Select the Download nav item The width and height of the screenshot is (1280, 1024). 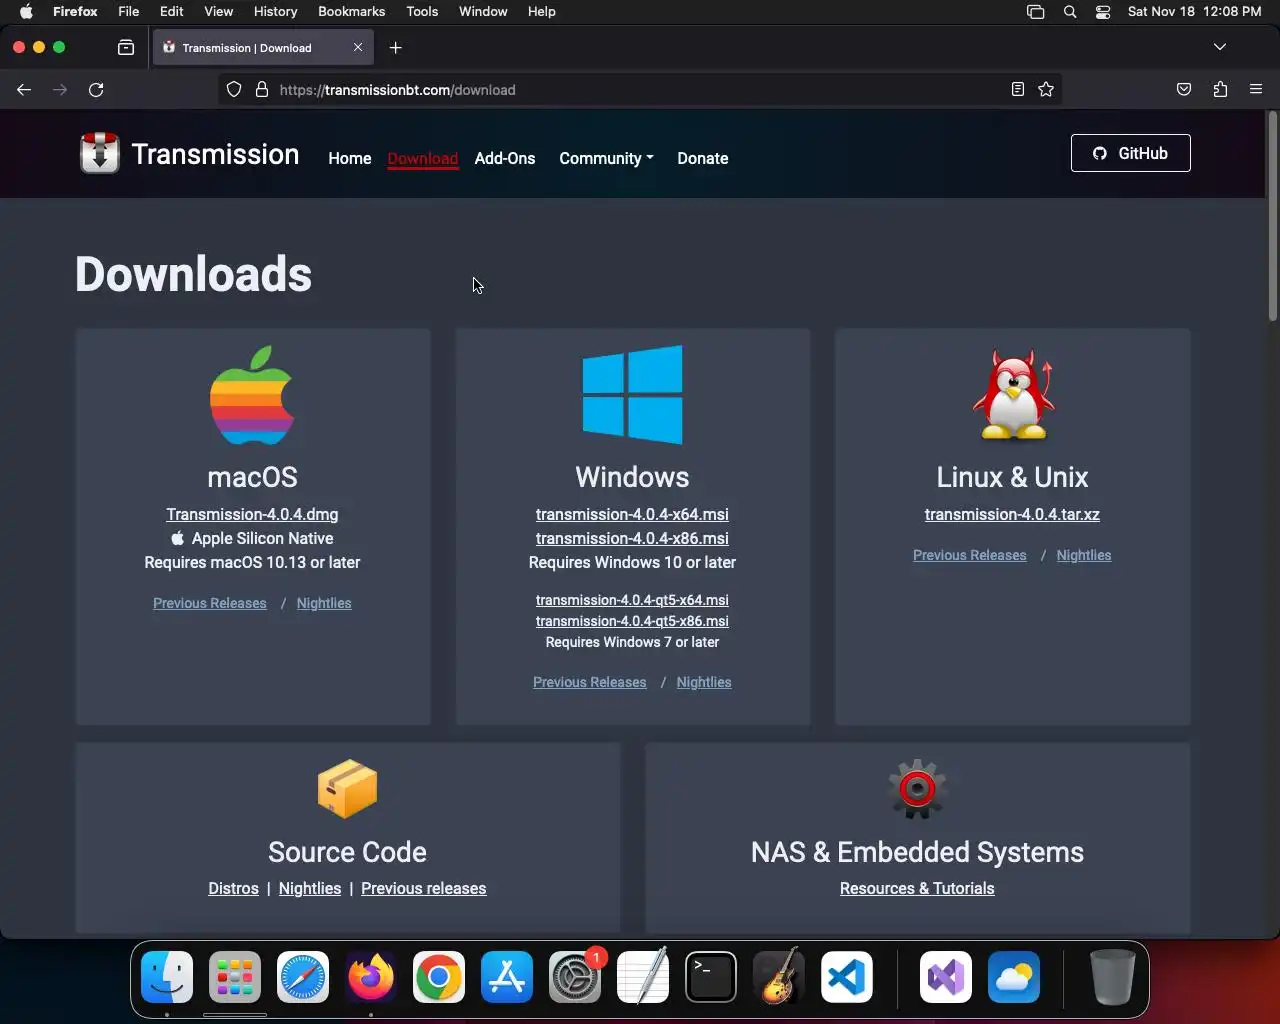point(423,158)
